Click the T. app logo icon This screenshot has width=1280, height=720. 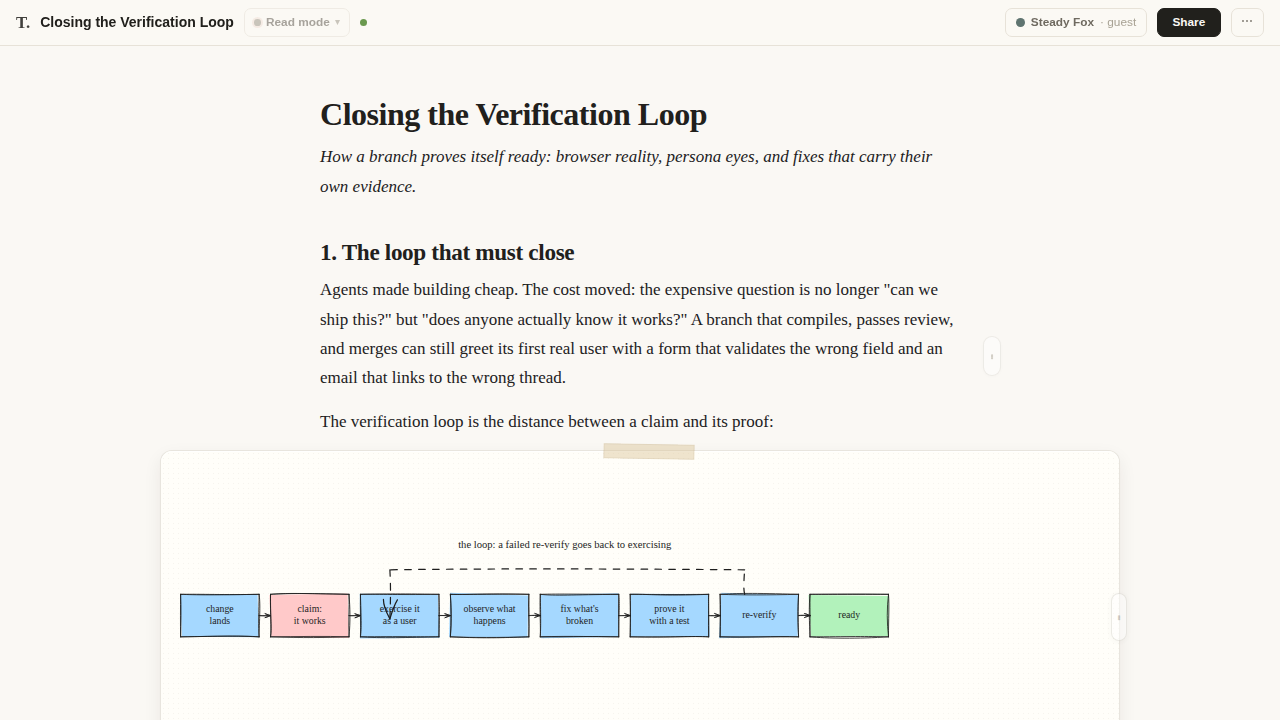[23, 22]
